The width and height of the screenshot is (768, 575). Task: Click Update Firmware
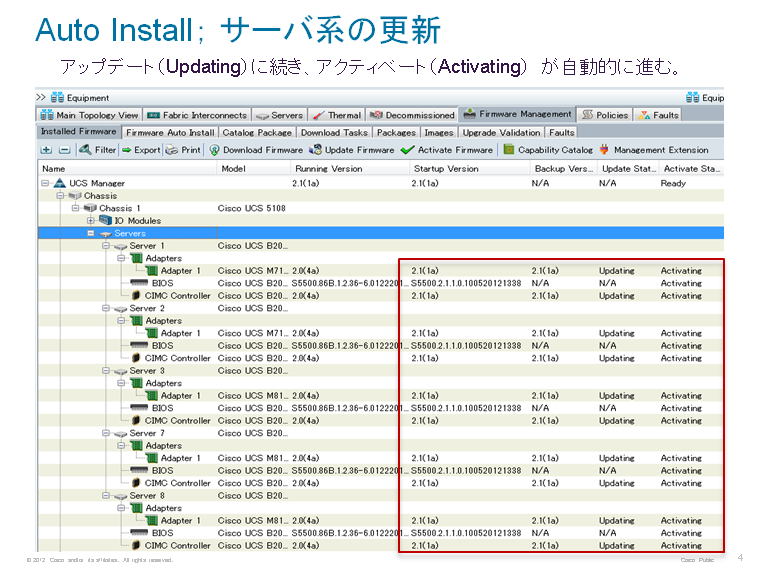click(351, 150)
